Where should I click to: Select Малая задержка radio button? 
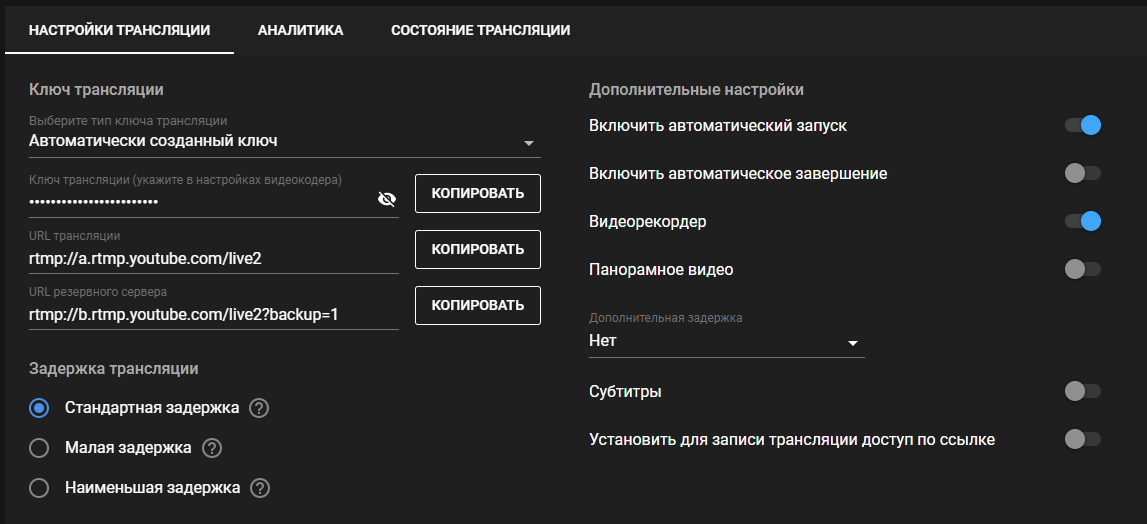(x=39, y=448)
